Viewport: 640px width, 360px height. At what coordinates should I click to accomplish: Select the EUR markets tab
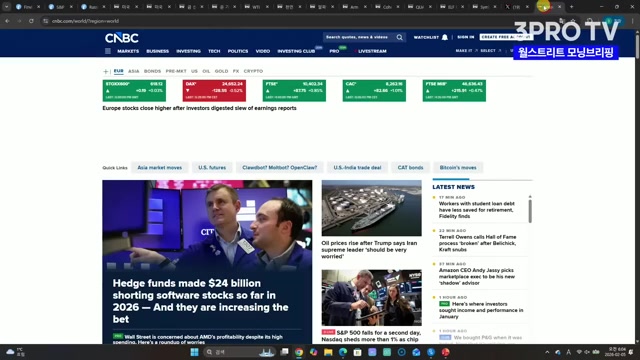pyautogui.click(x=118, y=71)
